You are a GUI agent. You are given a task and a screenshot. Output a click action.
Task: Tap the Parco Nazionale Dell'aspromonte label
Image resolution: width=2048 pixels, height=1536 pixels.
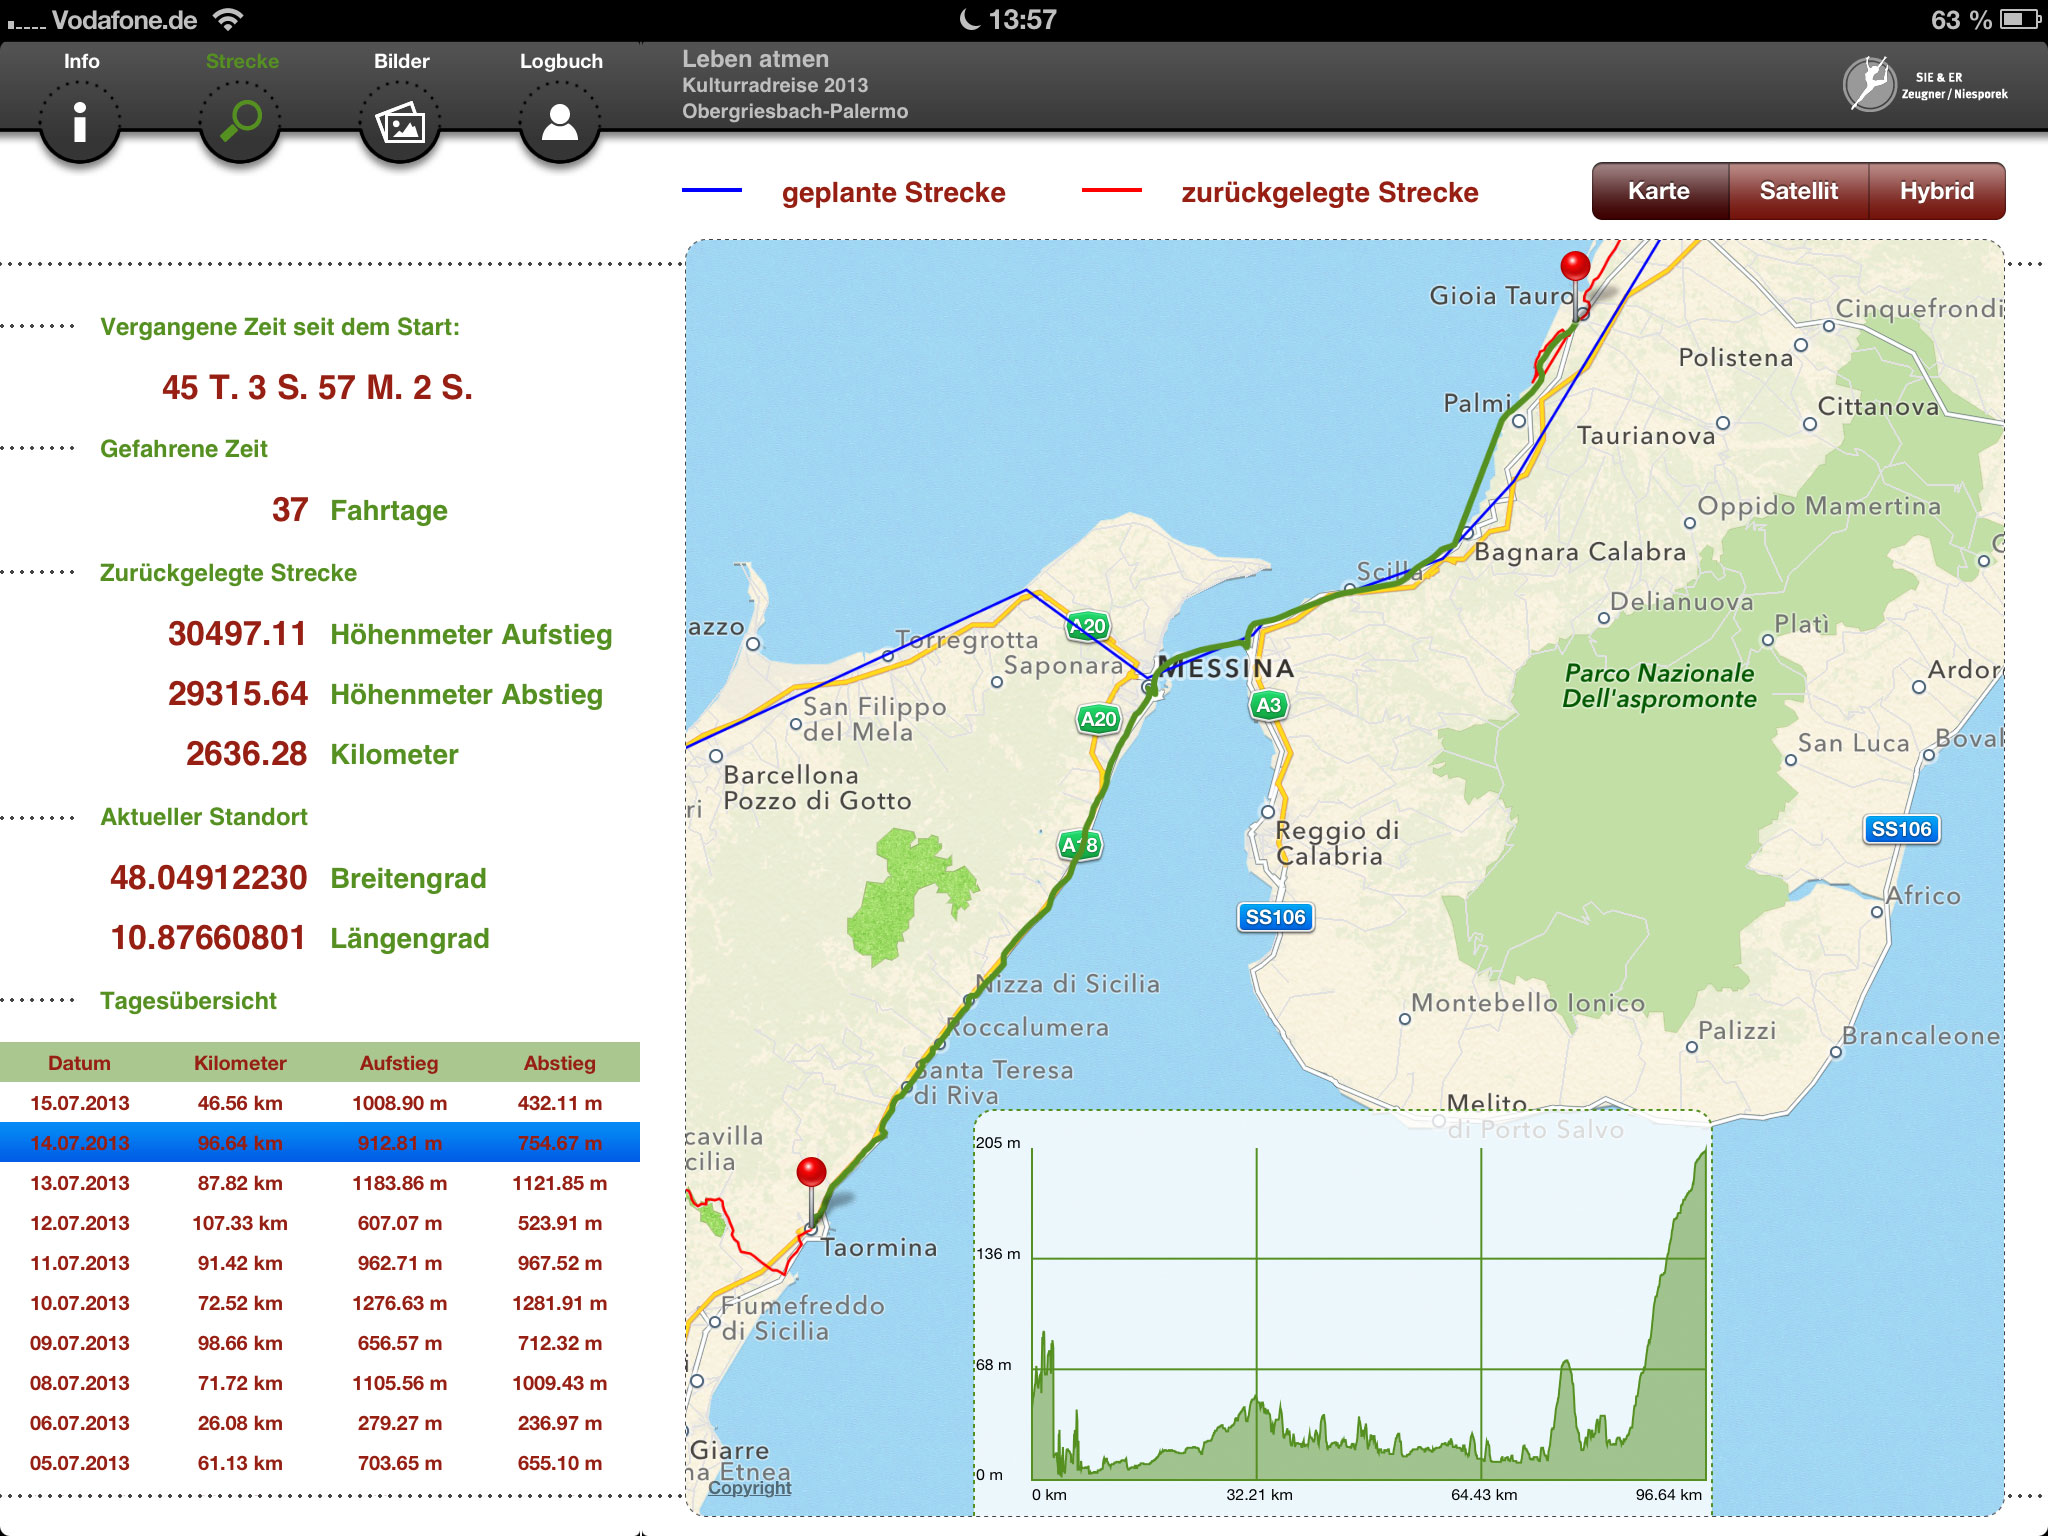coord(1659,686)
